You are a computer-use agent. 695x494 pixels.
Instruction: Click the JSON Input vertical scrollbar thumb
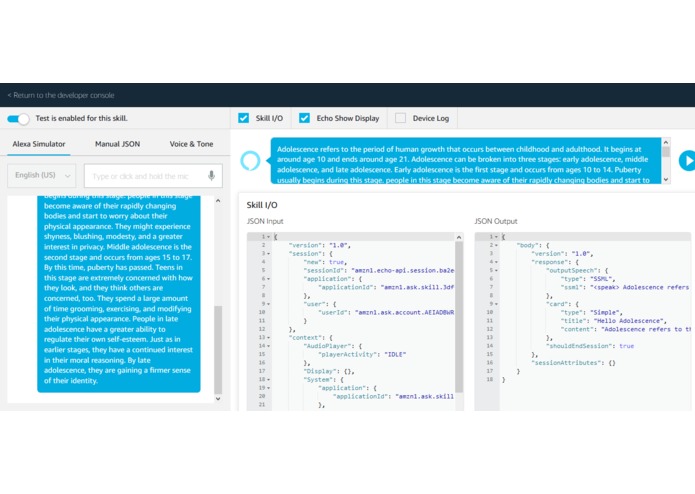tap(459, 317)
